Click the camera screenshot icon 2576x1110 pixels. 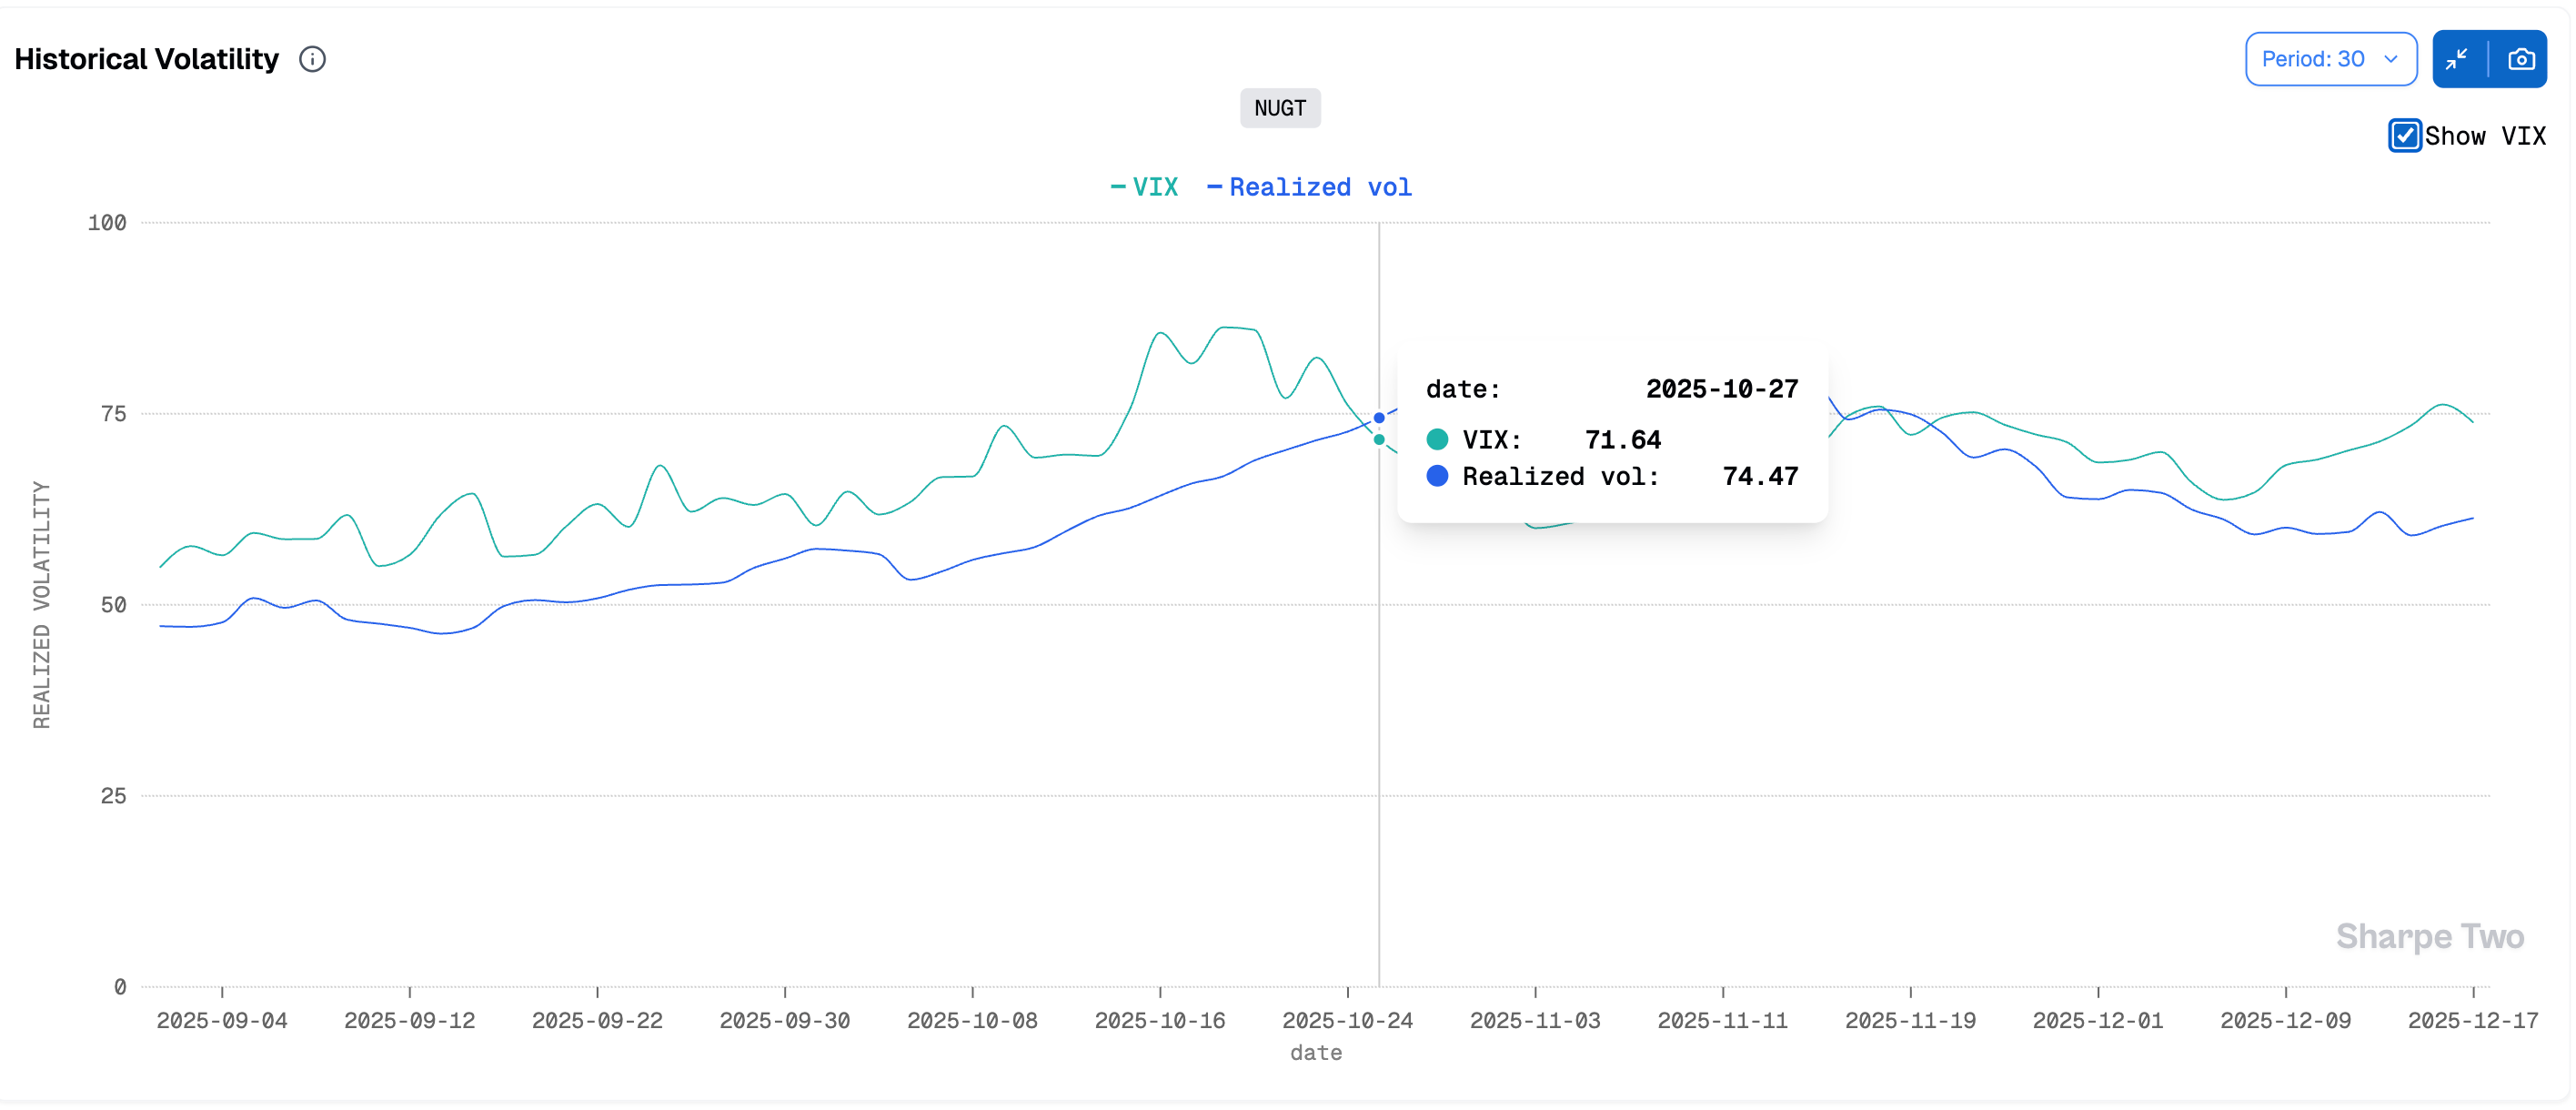[x=2521, y=59]
